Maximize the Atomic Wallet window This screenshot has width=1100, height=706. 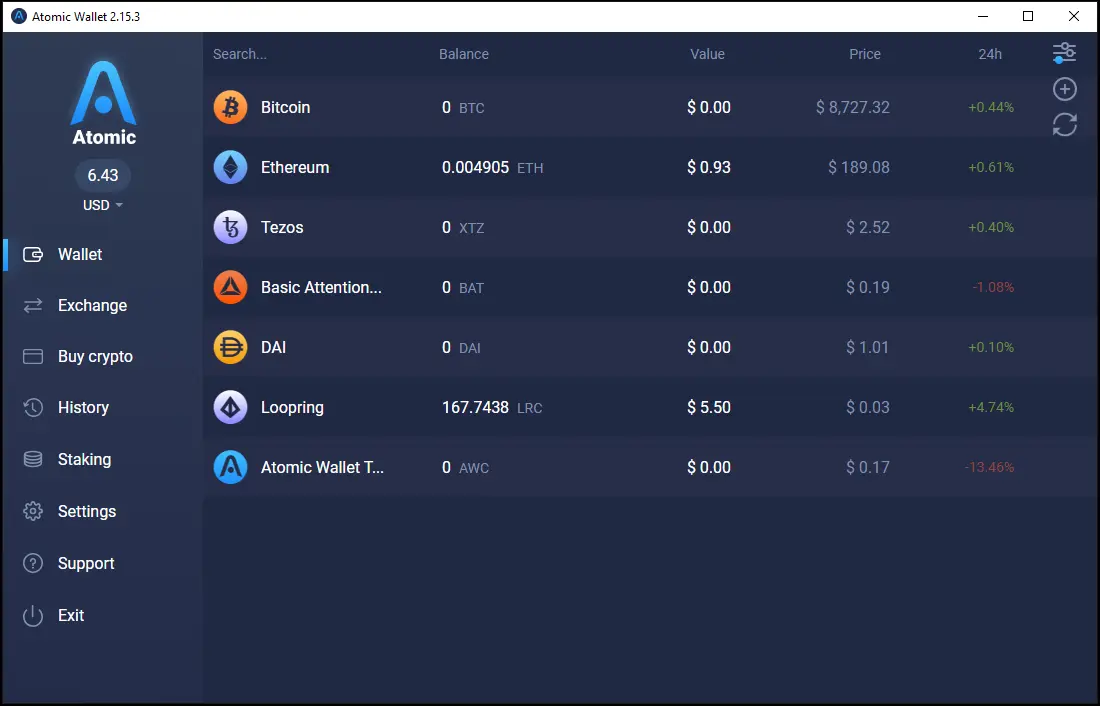(x=1028, y=16)
